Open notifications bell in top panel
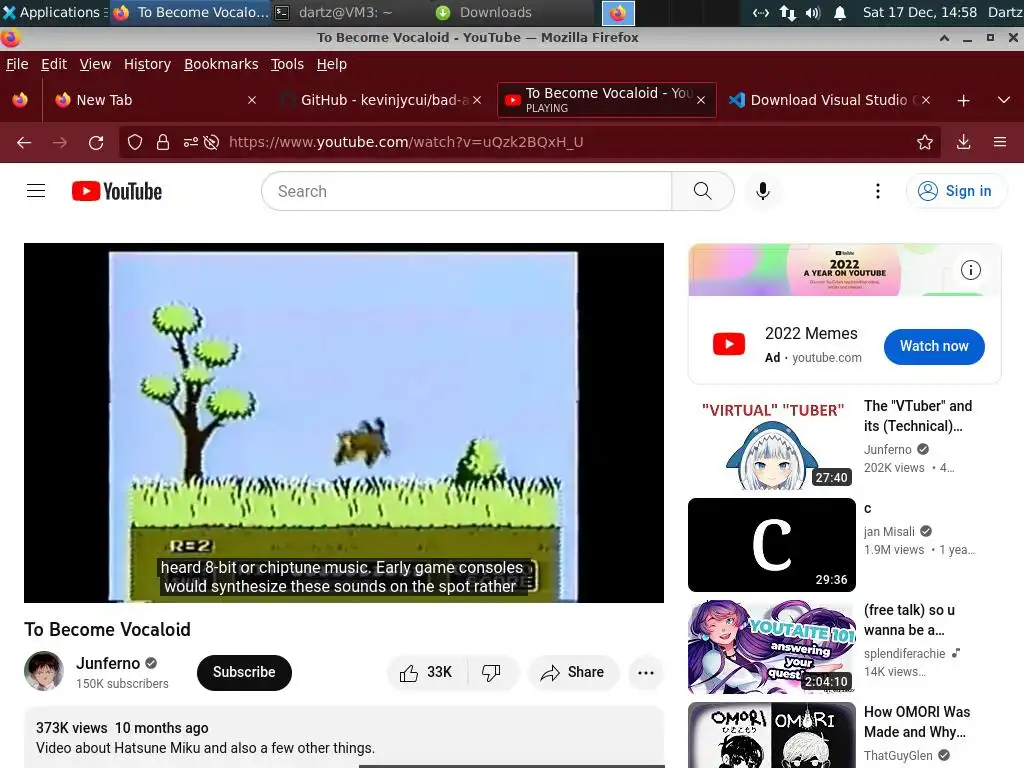Screen dimensions: 1024x768 click(840, 12)
